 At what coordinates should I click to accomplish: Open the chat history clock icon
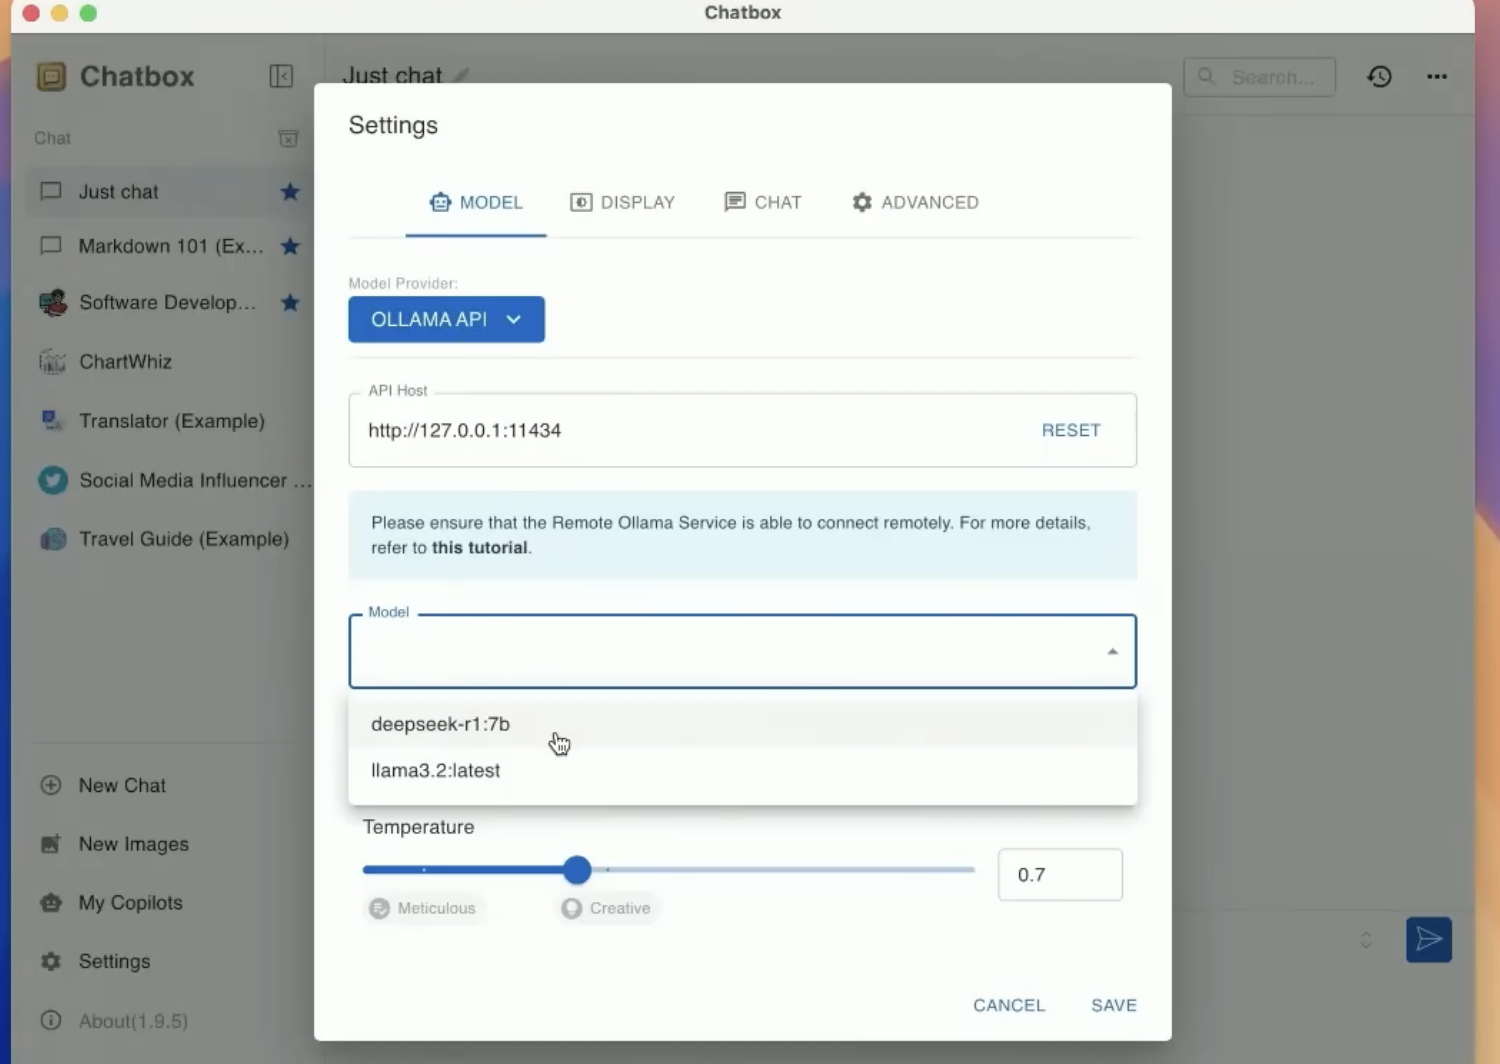click(1380, 76)
